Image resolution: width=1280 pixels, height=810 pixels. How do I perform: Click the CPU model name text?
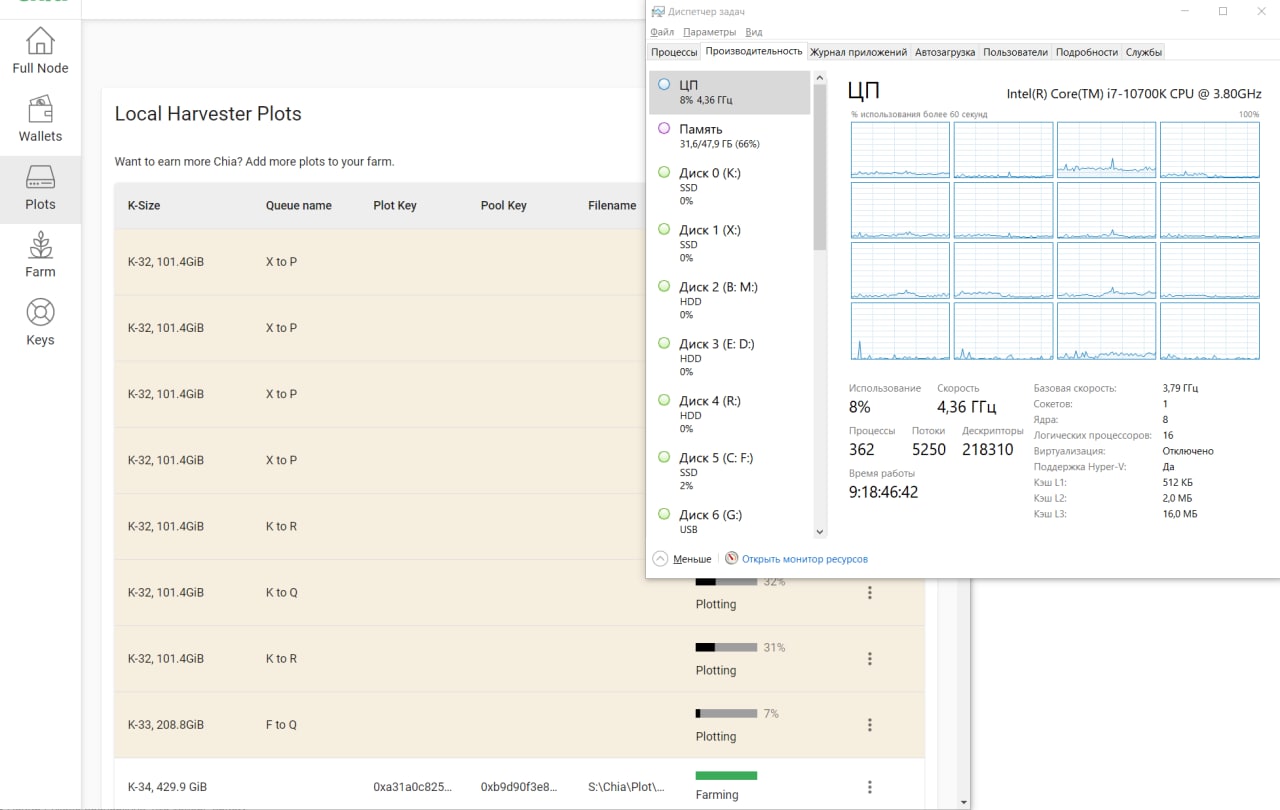pyautogui.click(x=1134, y=93)
